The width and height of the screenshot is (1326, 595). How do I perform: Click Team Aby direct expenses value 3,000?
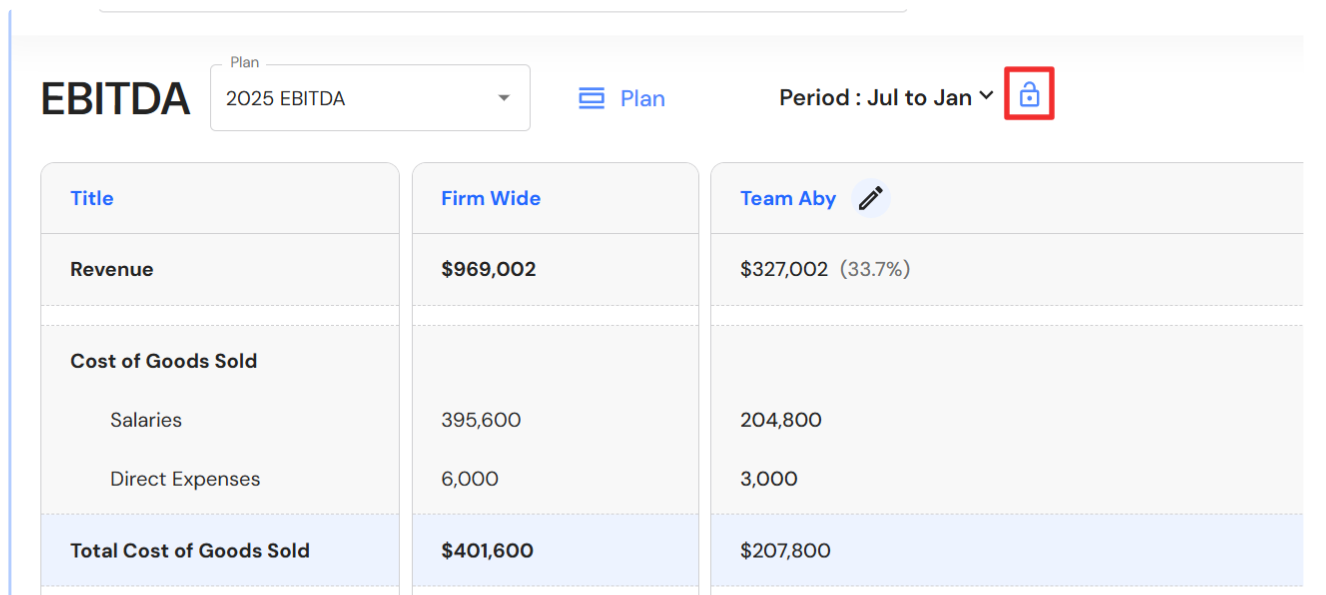click(769, 479)
